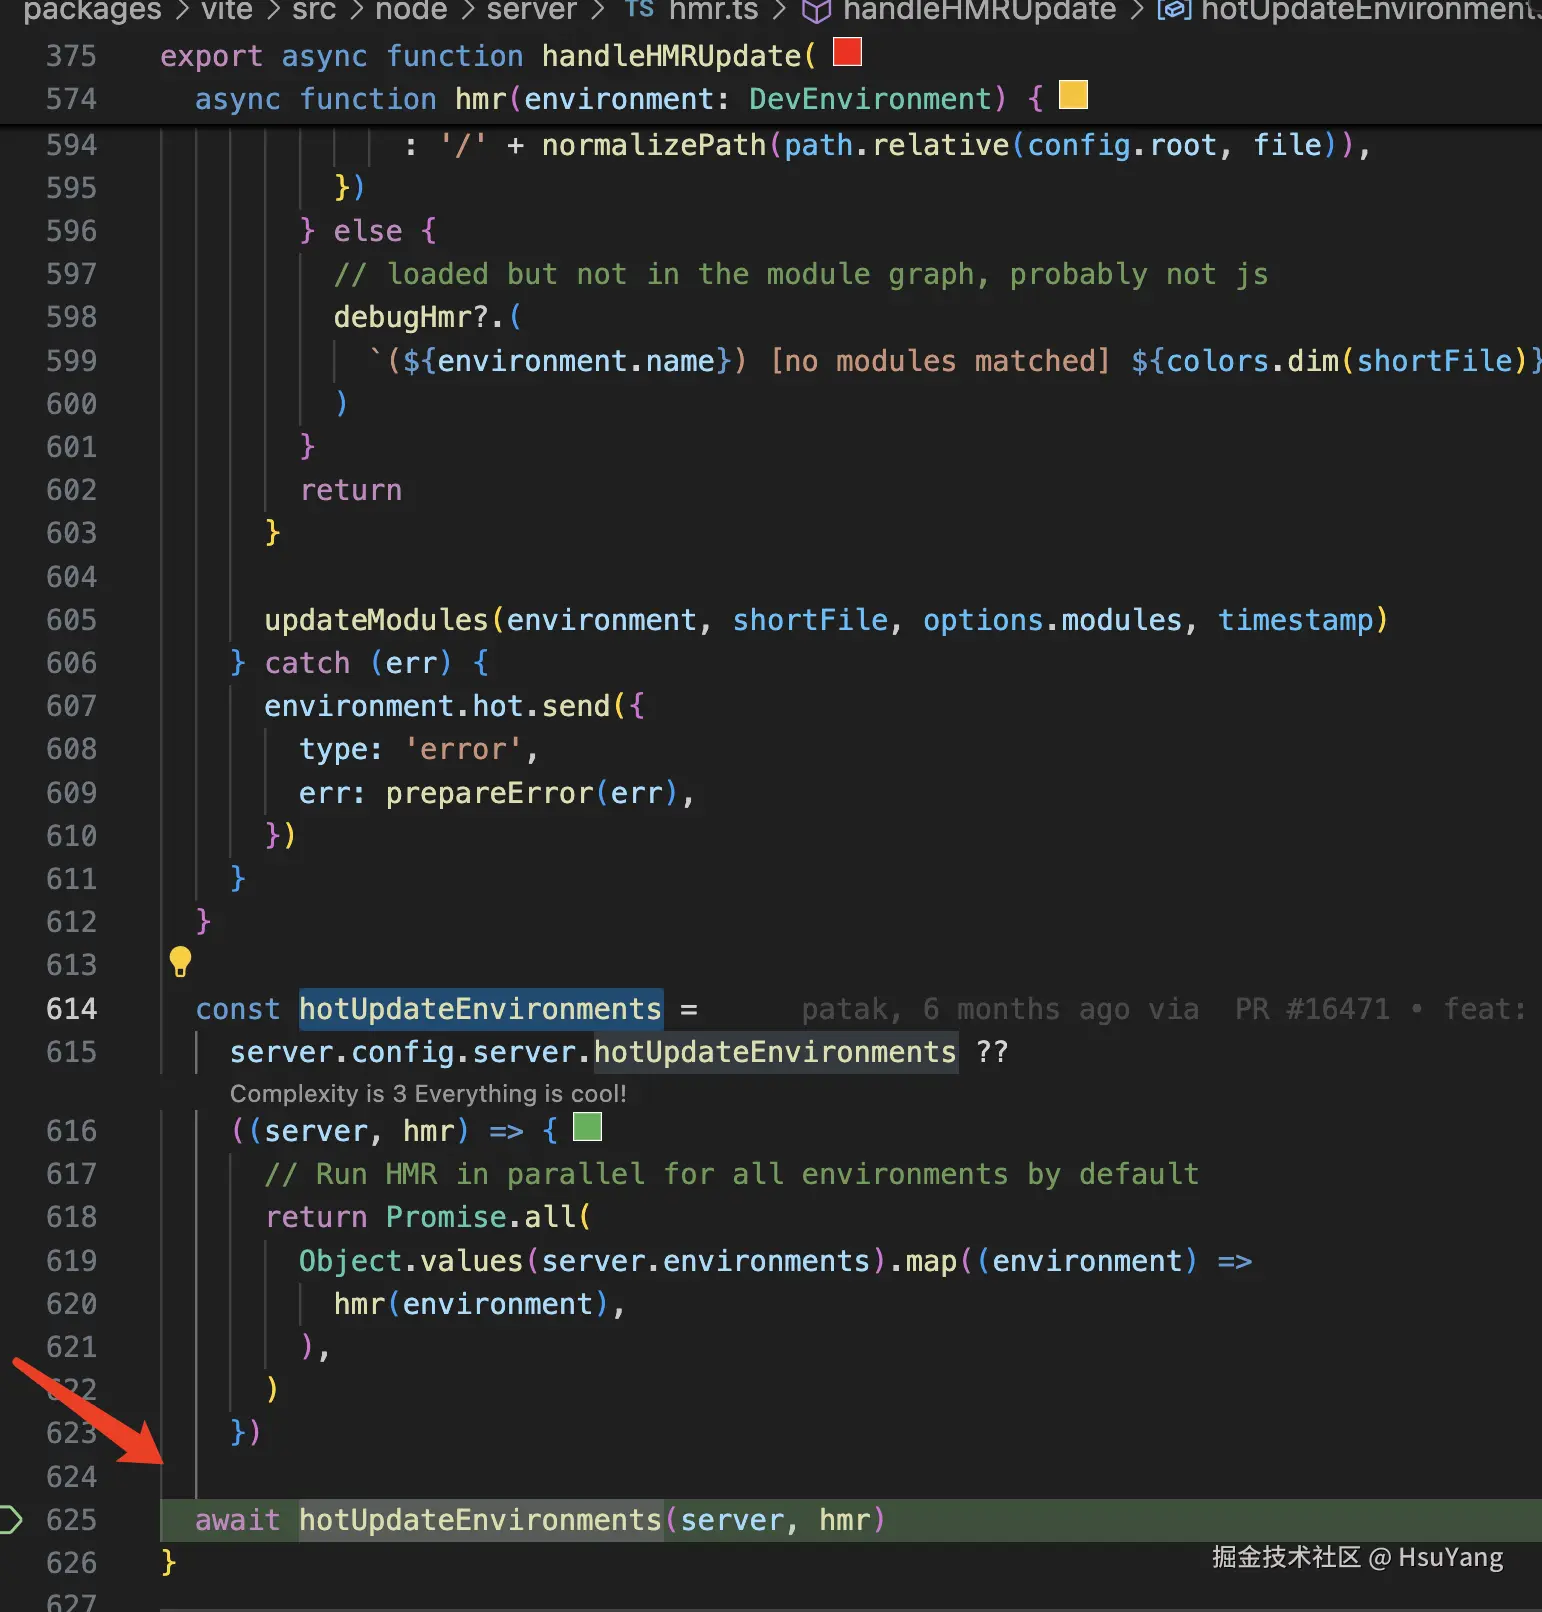This screenshot has width=1542, height=1612.
Task: Select the 'vite' breadcrumb folder
Action: tap(227, 11)
